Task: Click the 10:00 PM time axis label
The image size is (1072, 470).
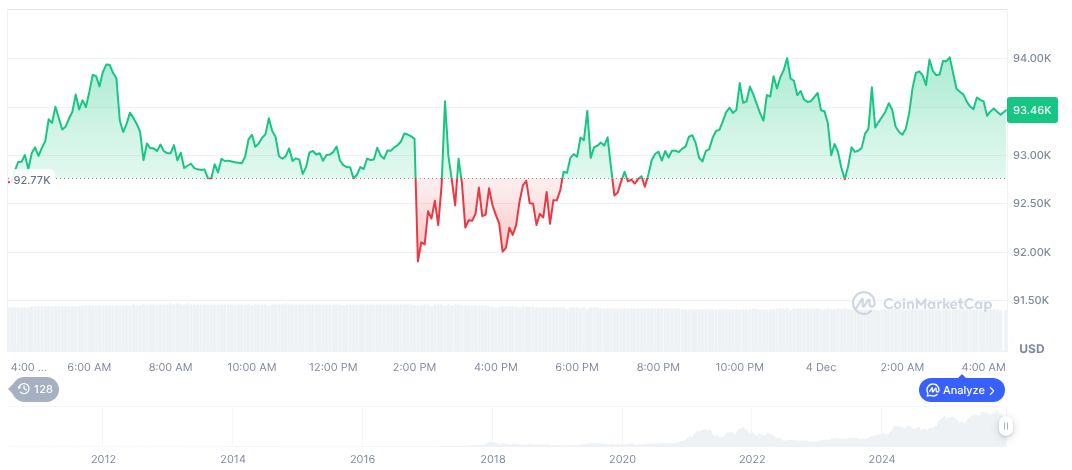Action: point(739,367)
